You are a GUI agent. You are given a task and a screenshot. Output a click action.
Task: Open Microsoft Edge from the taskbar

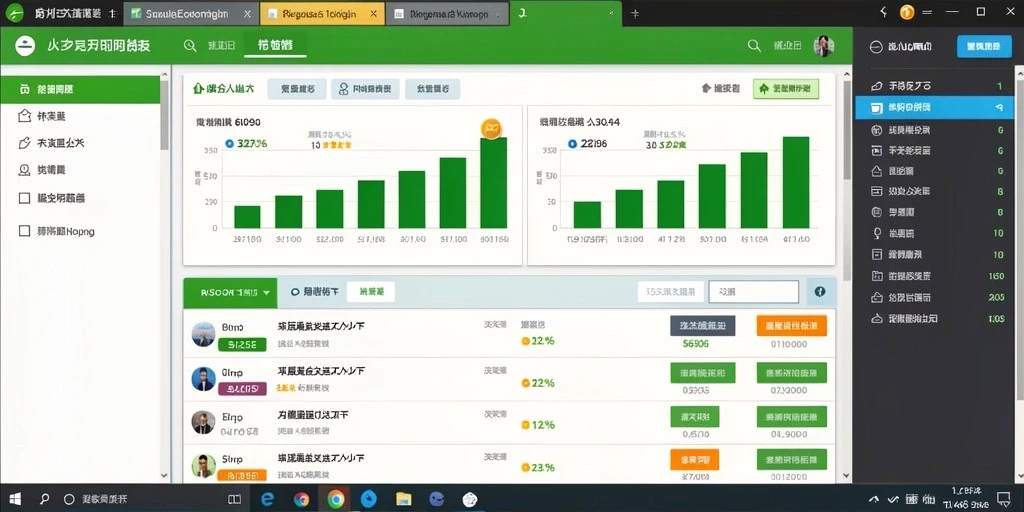tap(267, 500)
